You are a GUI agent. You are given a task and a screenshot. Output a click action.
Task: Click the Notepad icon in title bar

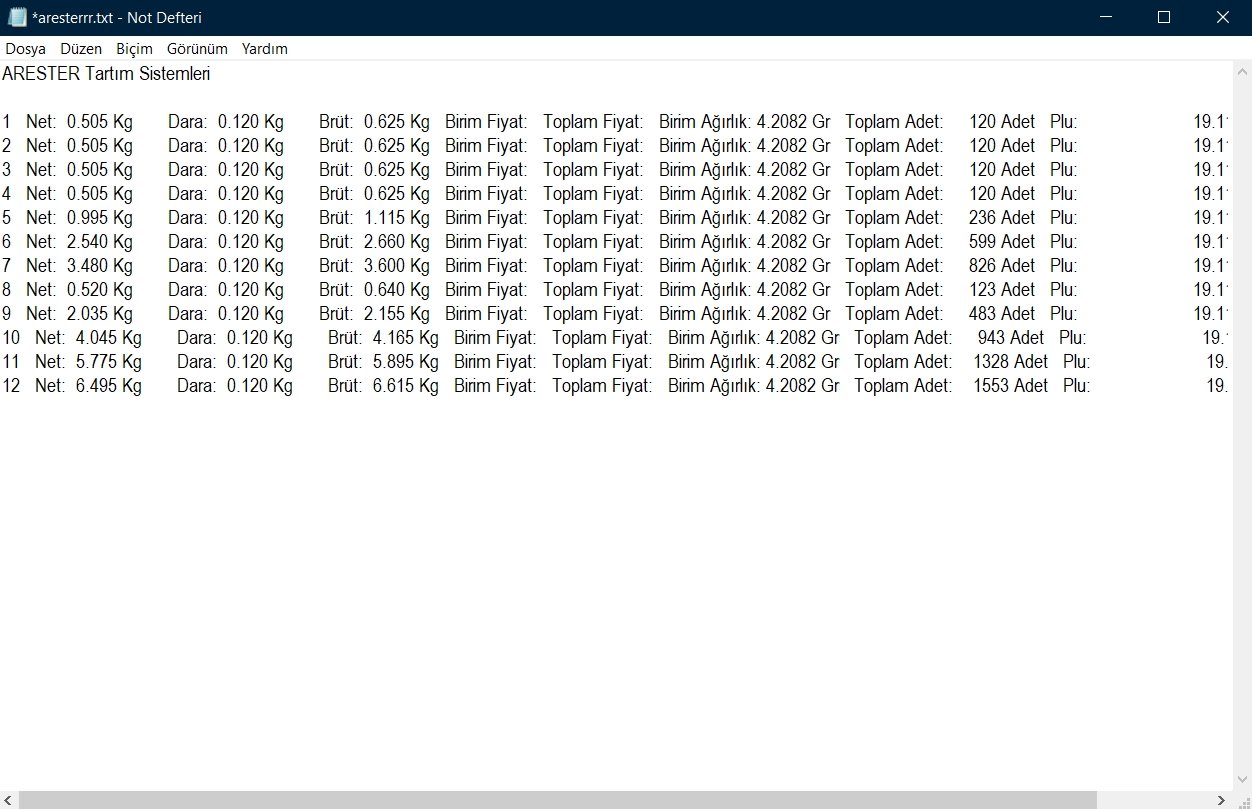click(x=16, y=17)
